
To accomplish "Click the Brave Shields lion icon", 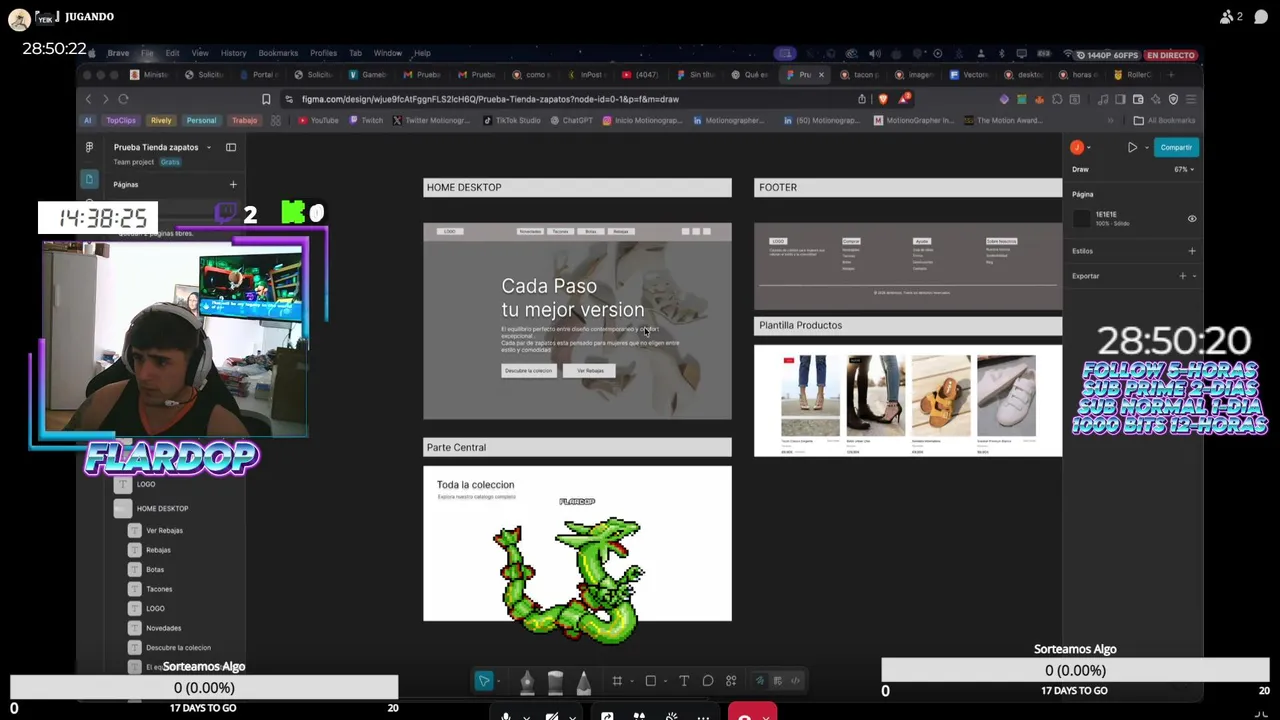I will (x=883, y=99).
